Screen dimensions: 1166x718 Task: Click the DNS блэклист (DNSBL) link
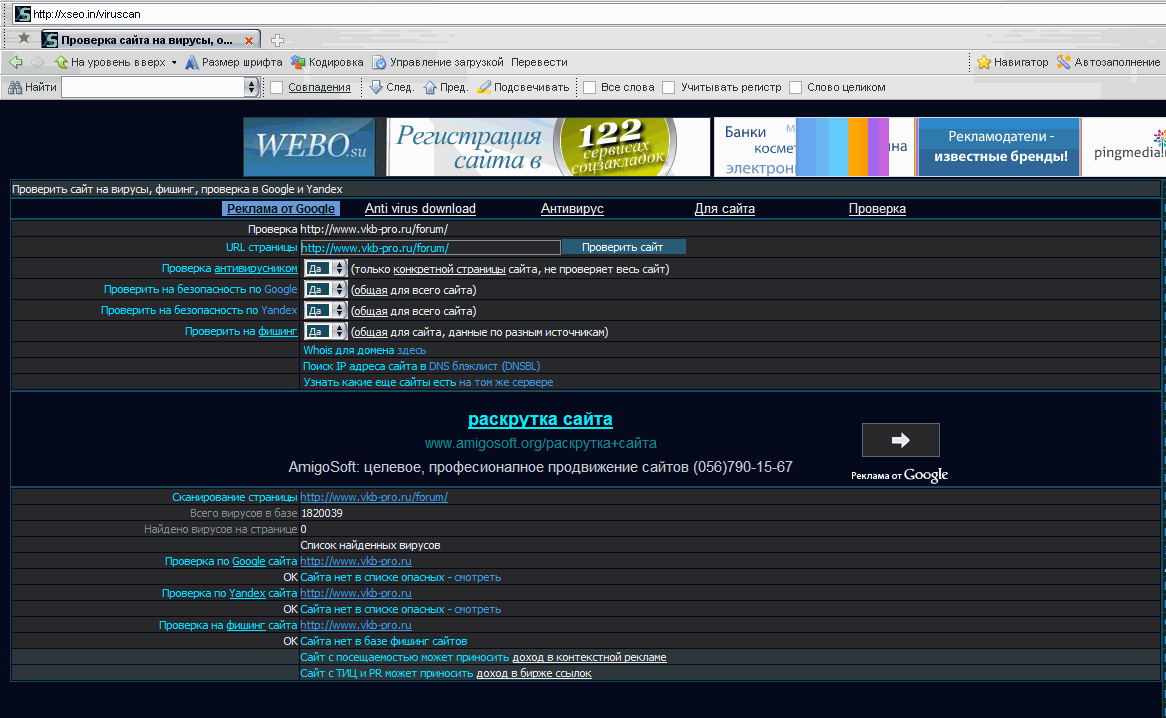pyautogui.click(x=484, y=366)
